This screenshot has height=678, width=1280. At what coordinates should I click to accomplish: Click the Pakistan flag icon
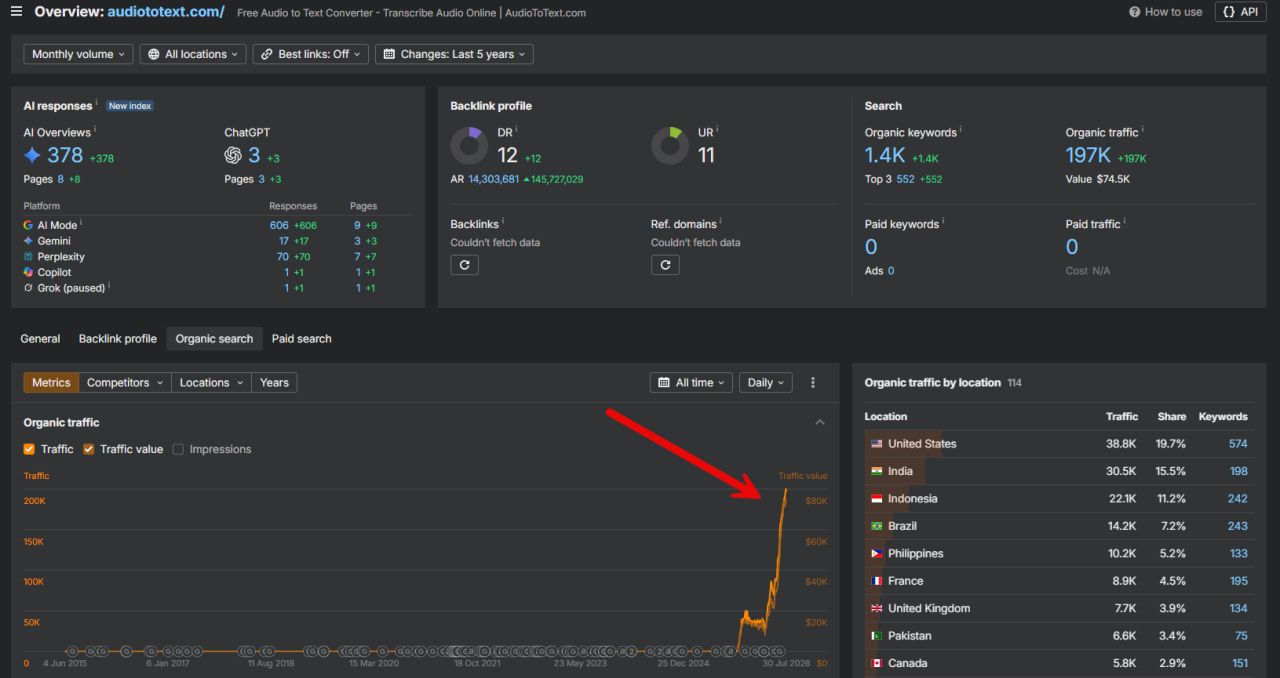[x=877, y=636]
